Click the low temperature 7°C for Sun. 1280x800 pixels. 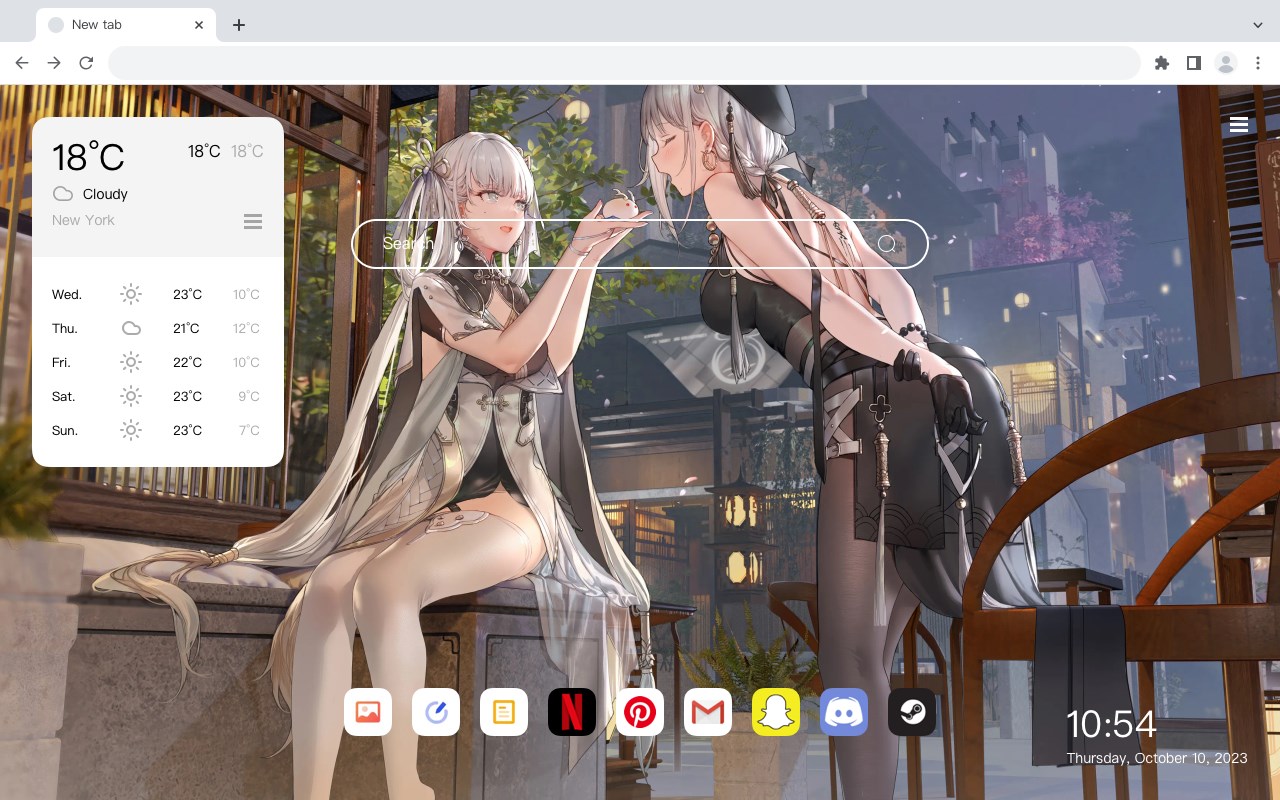249,430
